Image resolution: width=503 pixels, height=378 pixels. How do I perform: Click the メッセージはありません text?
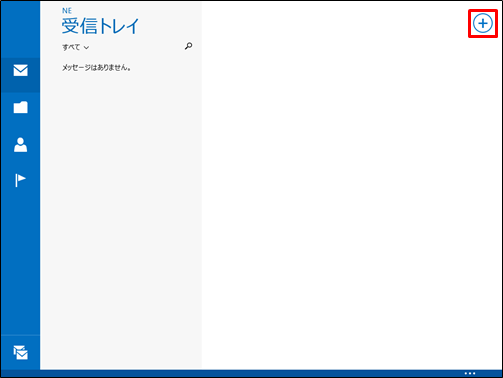tap(96, 68)
